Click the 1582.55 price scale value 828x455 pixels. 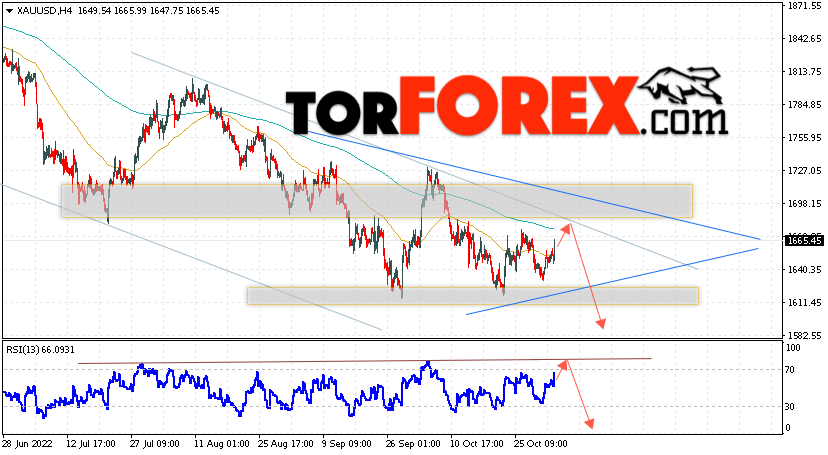click(x=804, y=336)
